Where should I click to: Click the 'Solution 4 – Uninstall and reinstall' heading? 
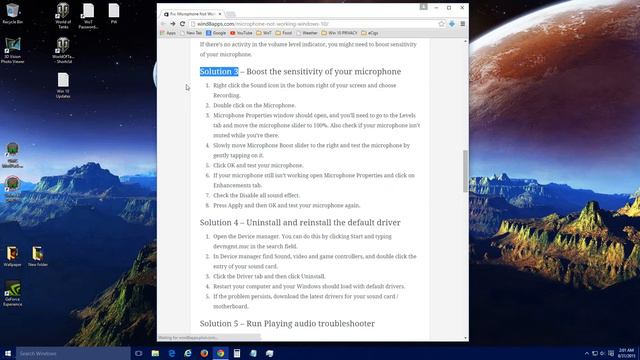click(300, 222)
